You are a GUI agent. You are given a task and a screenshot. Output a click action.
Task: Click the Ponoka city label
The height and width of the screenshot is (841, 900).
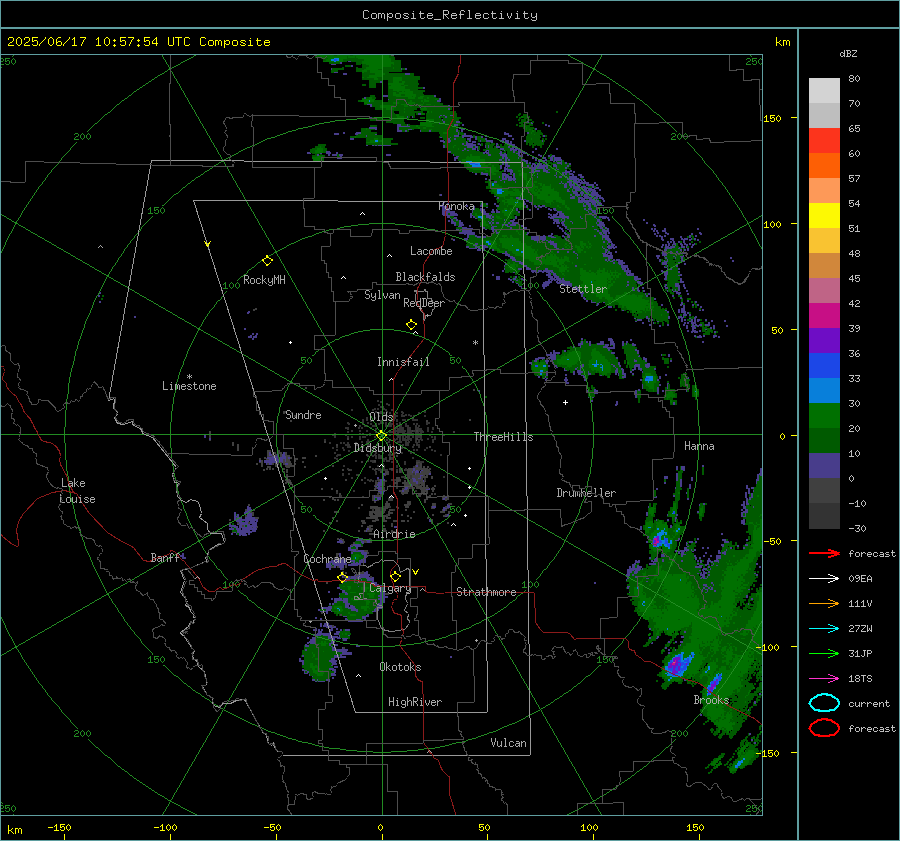click(457, 206)
